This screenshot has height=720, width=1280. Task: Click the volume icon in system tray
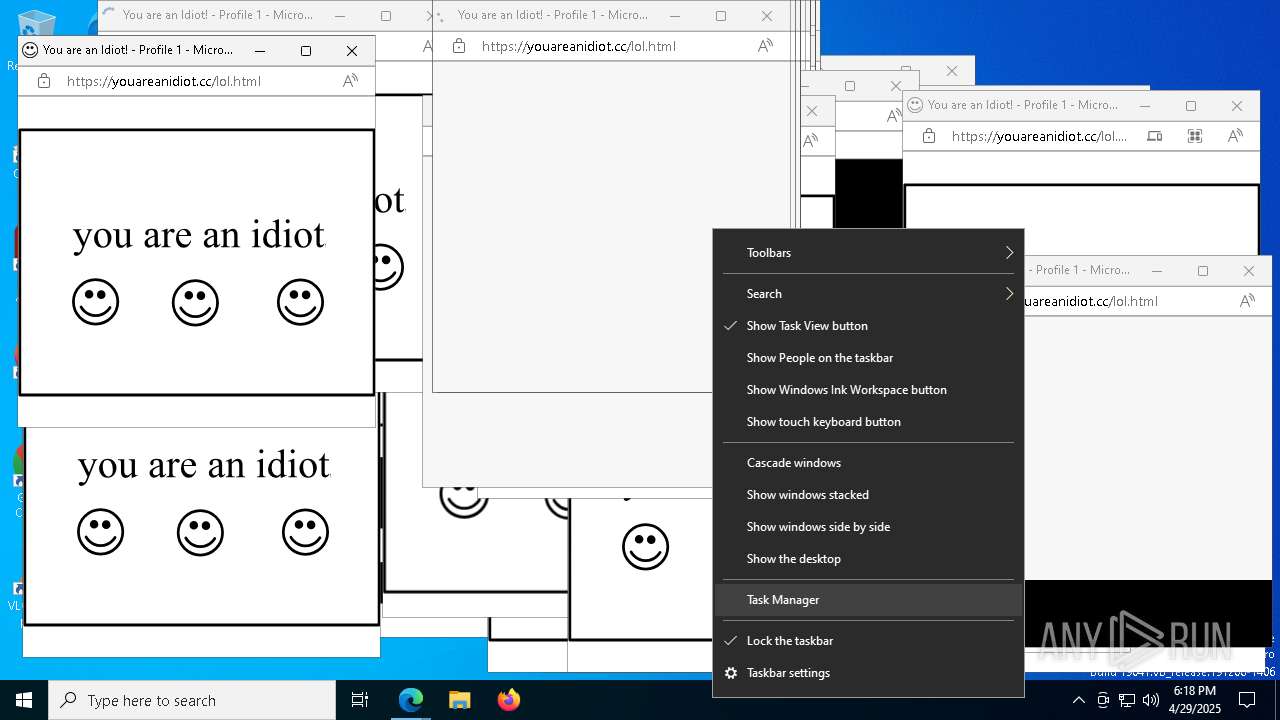(1150, 700)
